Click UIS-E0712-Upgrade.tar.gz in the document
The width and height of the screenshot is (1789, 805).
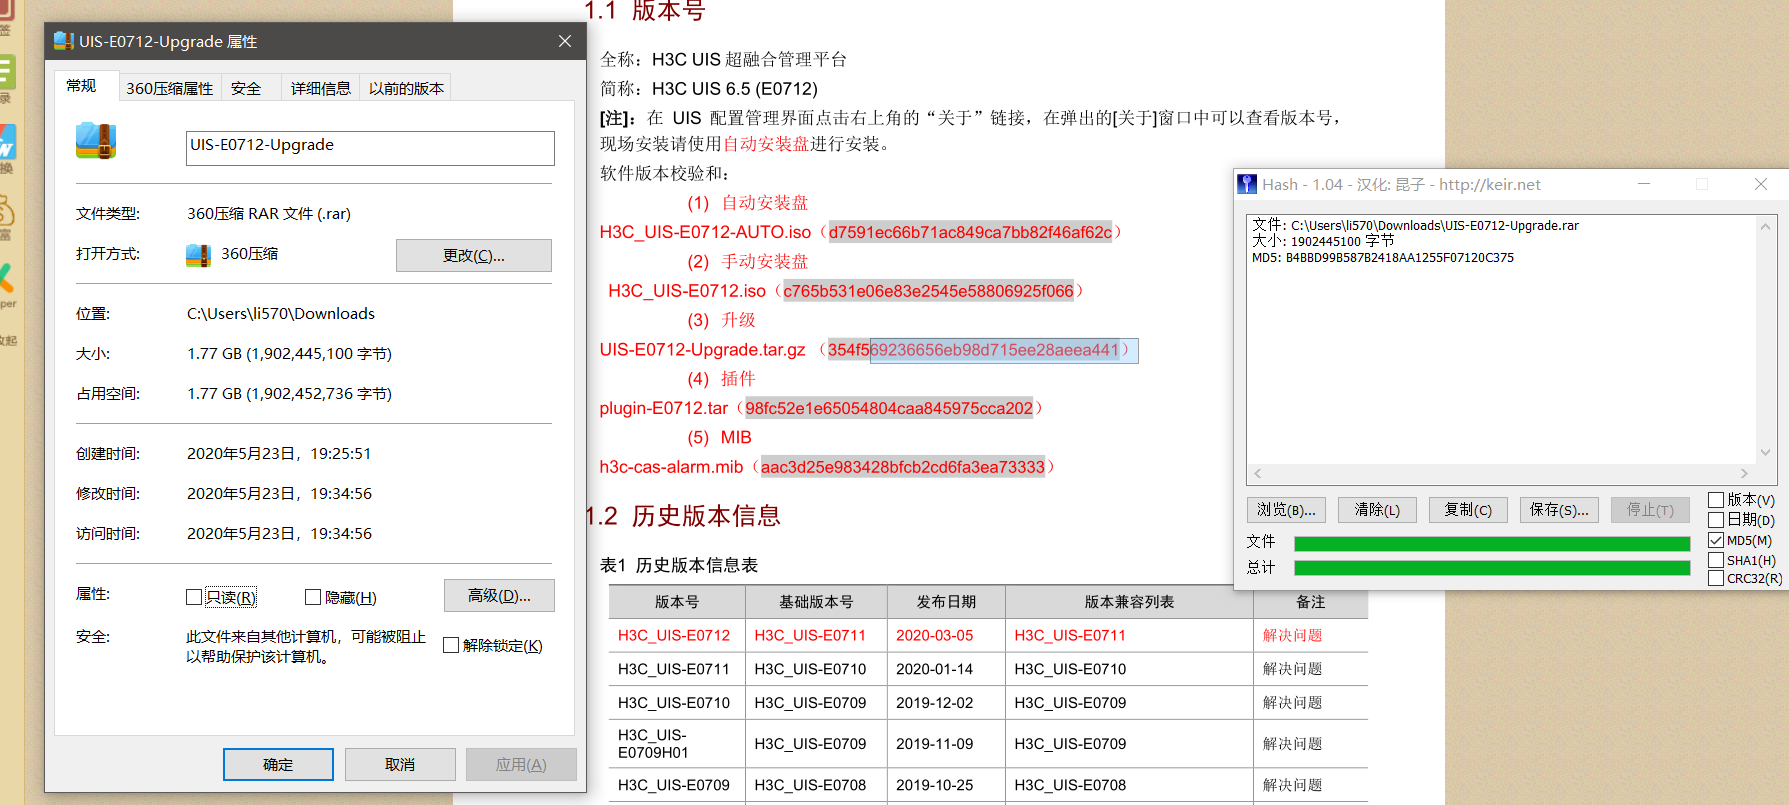point(702,350)
